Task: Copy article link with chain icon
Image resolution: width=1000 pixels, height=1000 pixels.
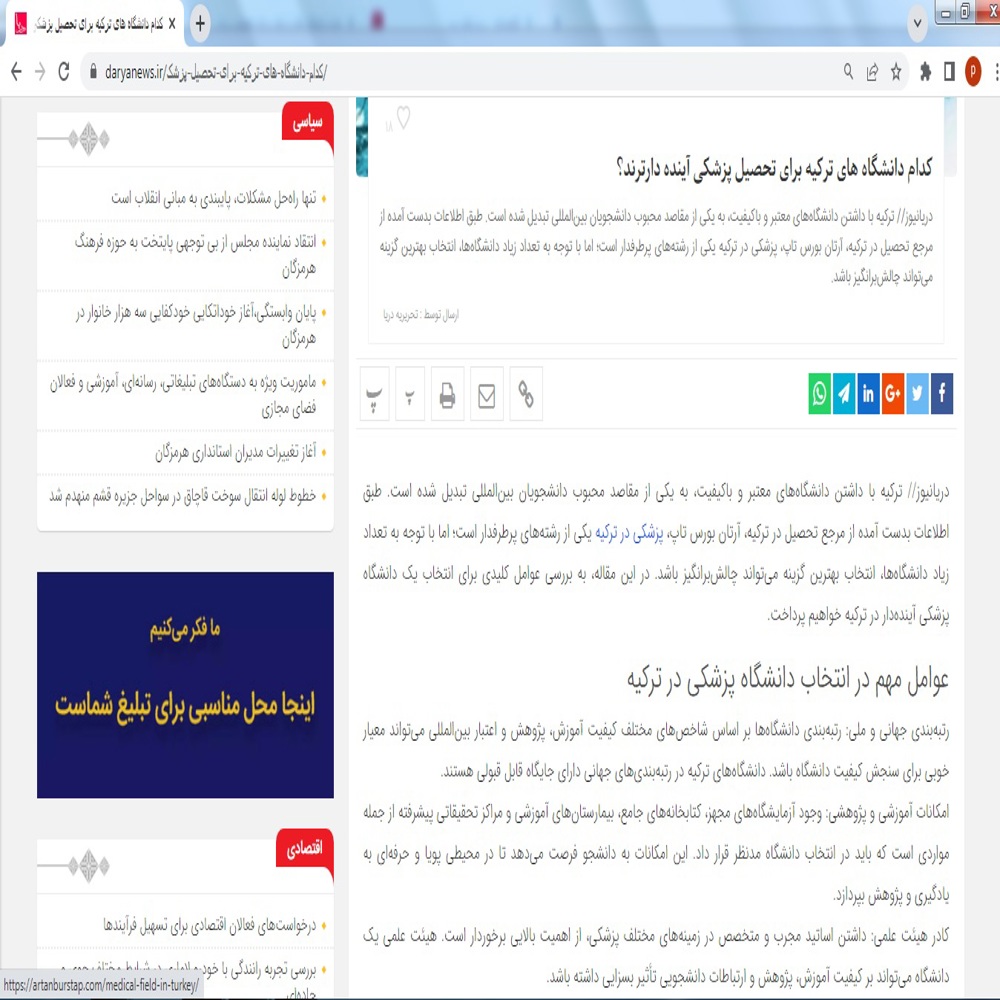Action: [x=526, y=395]
